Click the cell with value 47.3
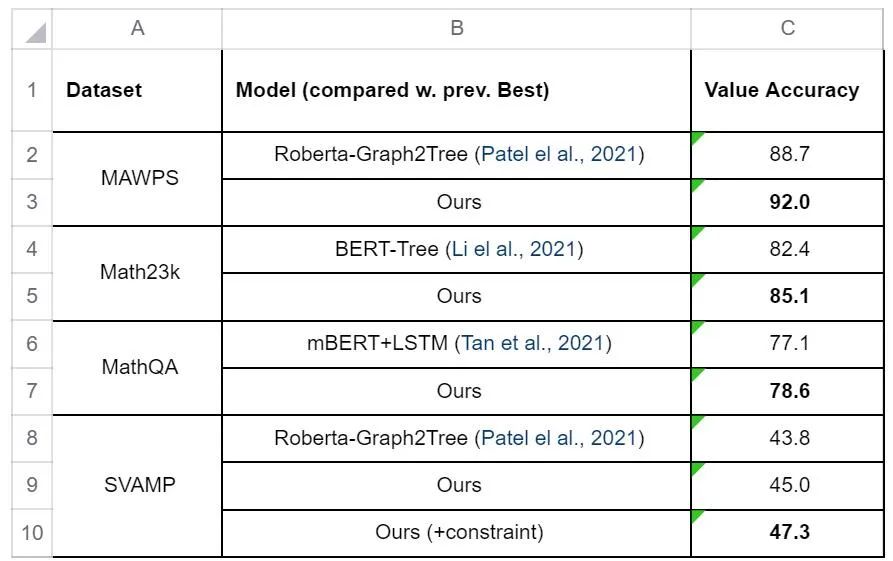The image size is (893, 561). click(x=788, y=532)
